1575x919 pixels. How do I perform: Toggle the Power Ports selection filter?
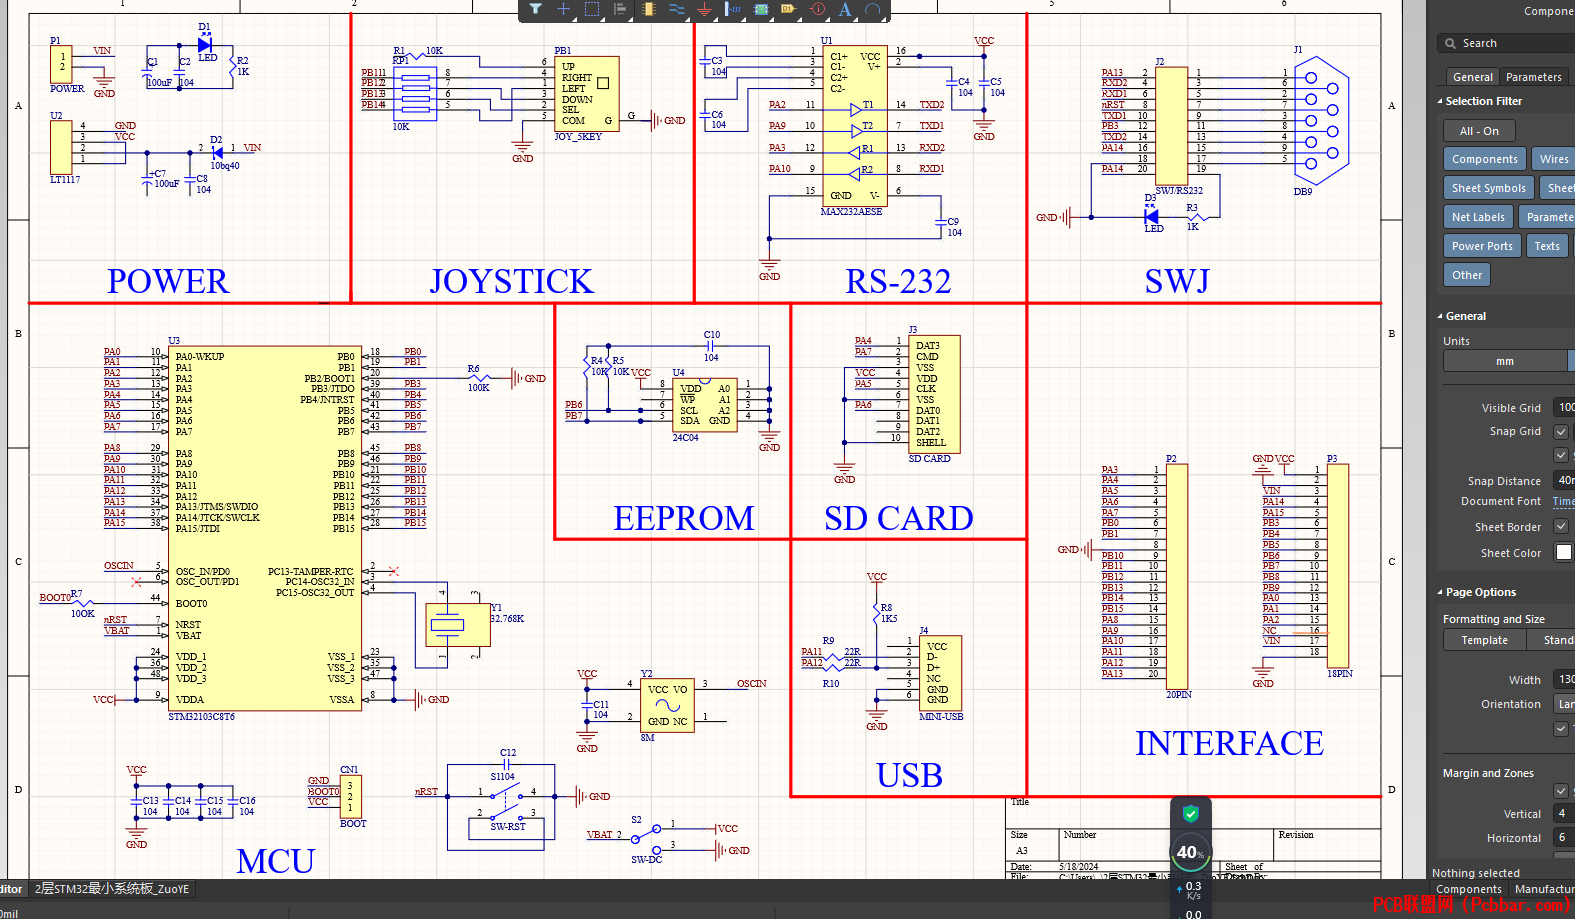pyautogui.click(x=1482, y=246)
